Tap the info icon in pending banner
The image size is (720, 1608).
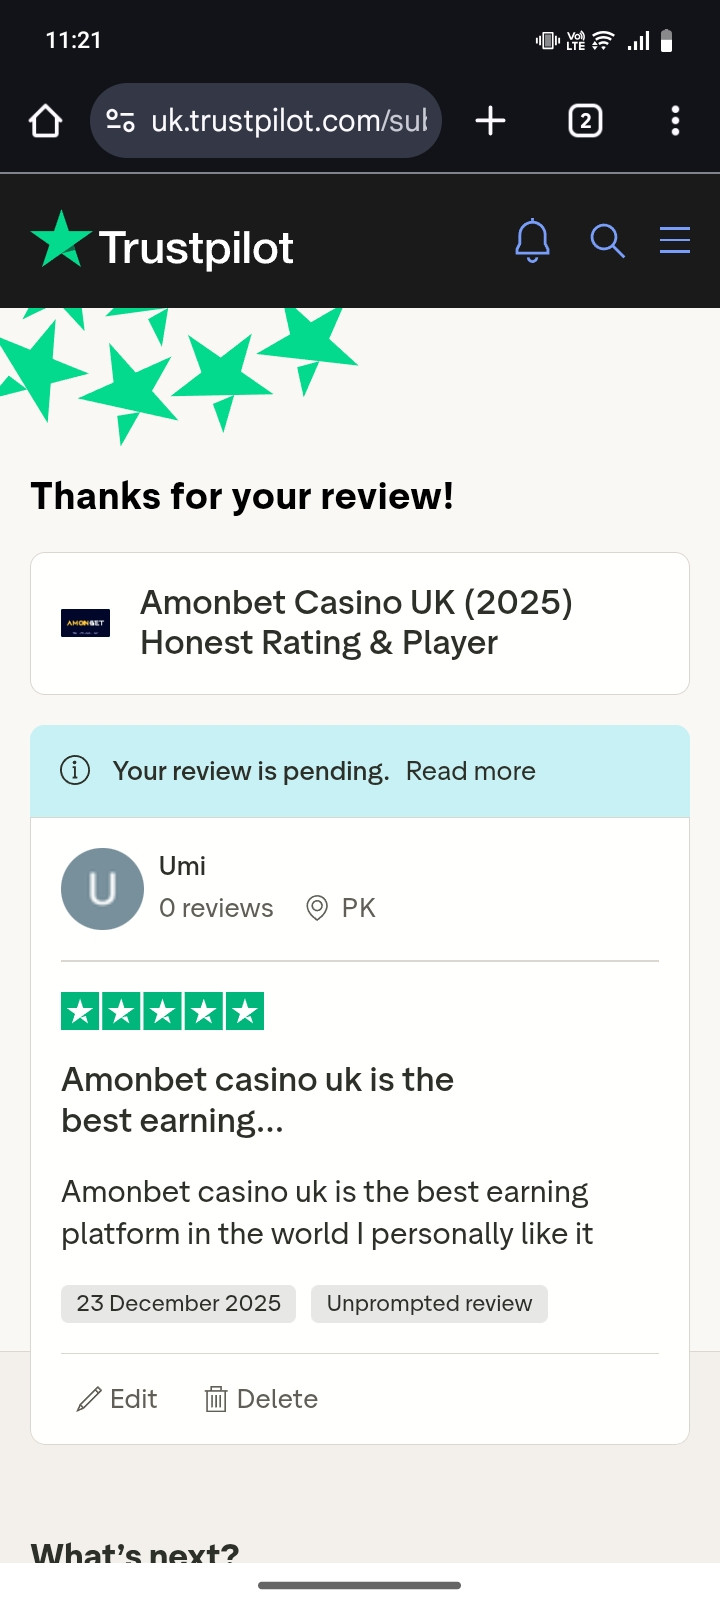click(x=75, y=771)
